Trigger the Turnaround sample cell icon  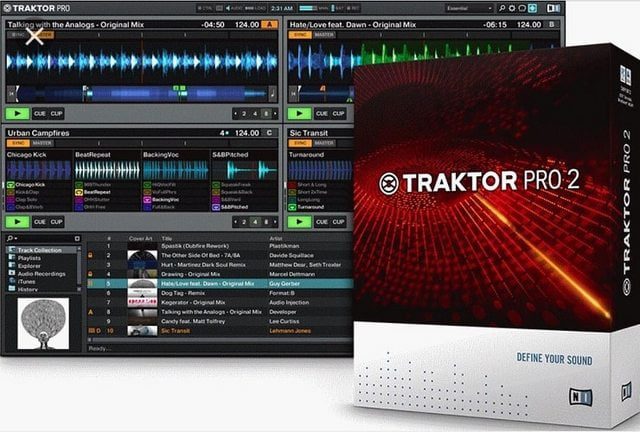[x=292, y=207]
